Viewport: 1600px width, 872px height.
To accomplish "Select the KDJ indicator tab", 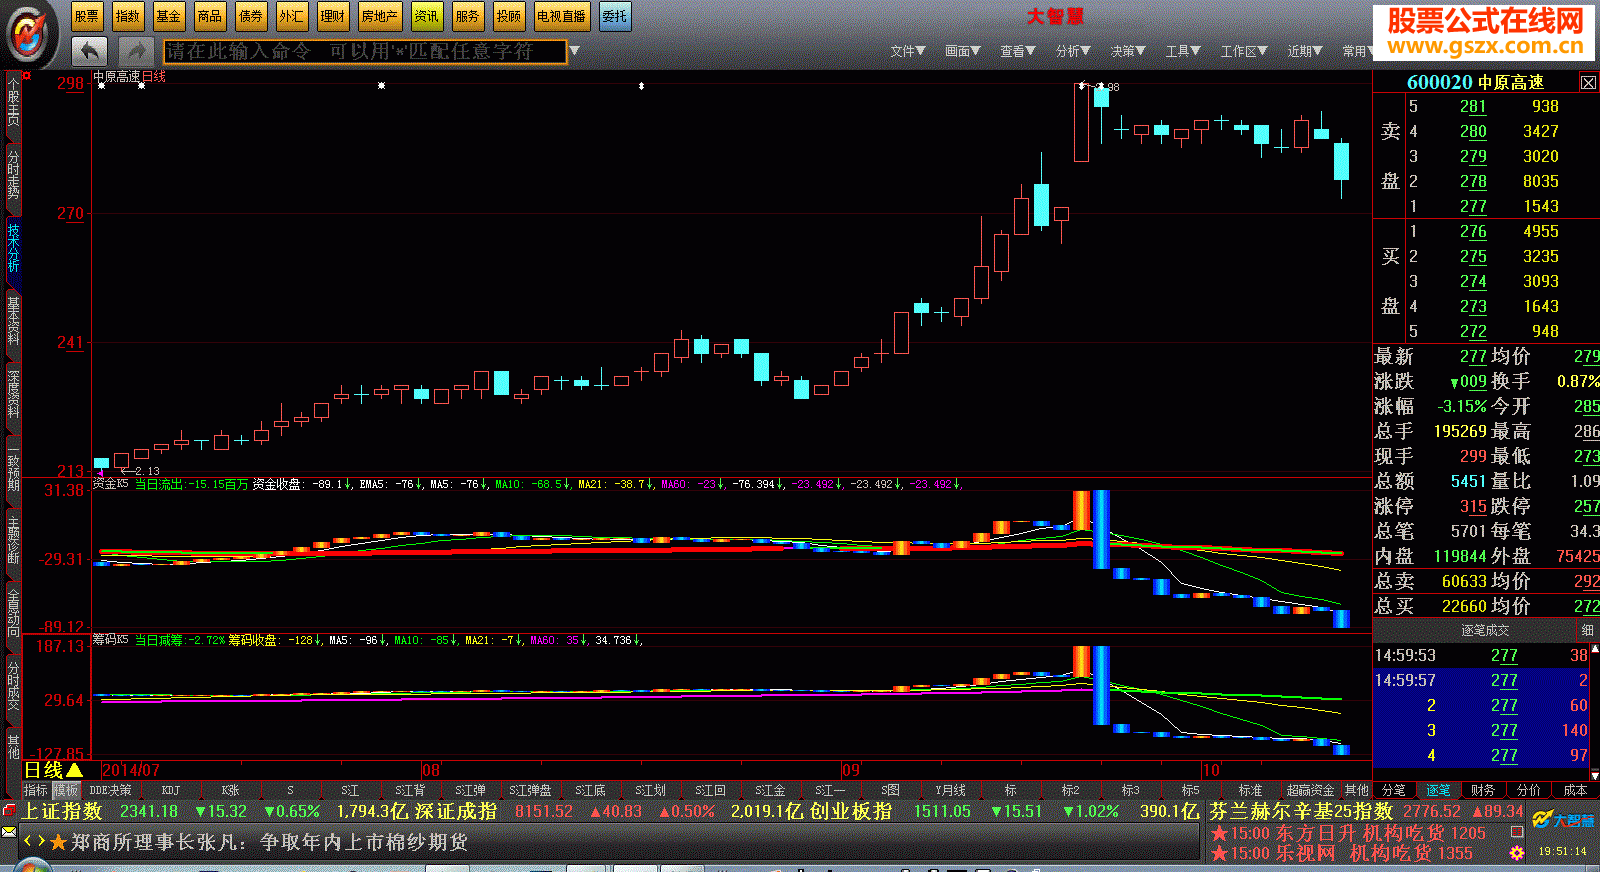I will (x=171, y=790).
